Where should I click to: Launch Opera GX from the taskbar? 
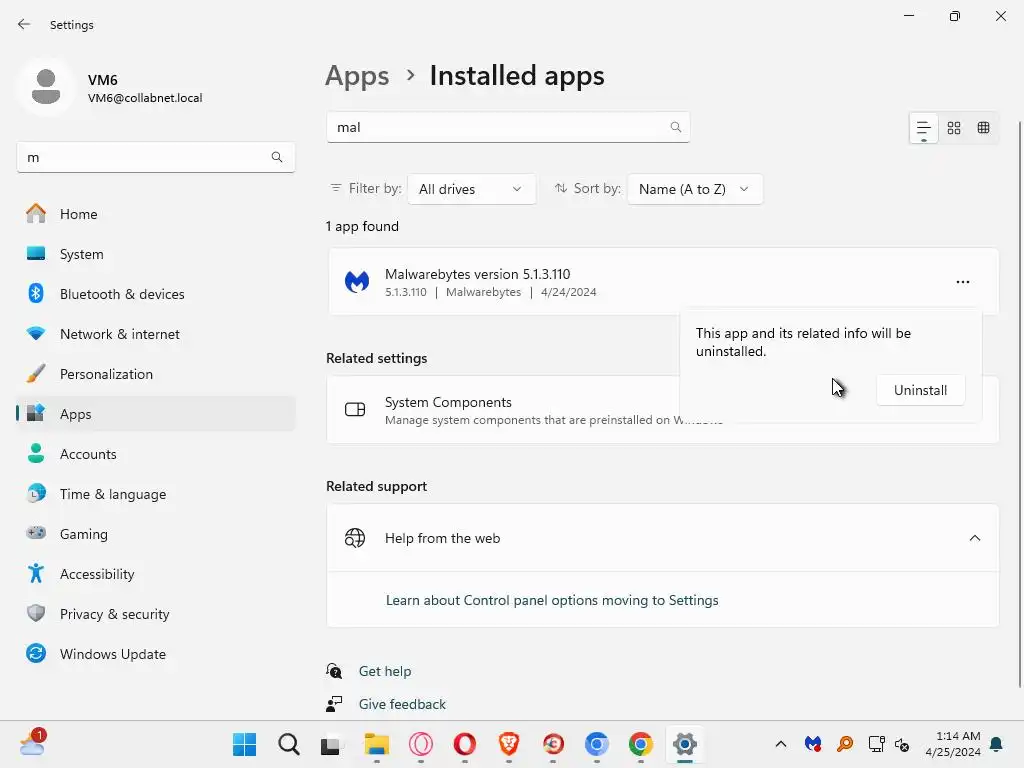pyautogui.click(x=421, y=744)
